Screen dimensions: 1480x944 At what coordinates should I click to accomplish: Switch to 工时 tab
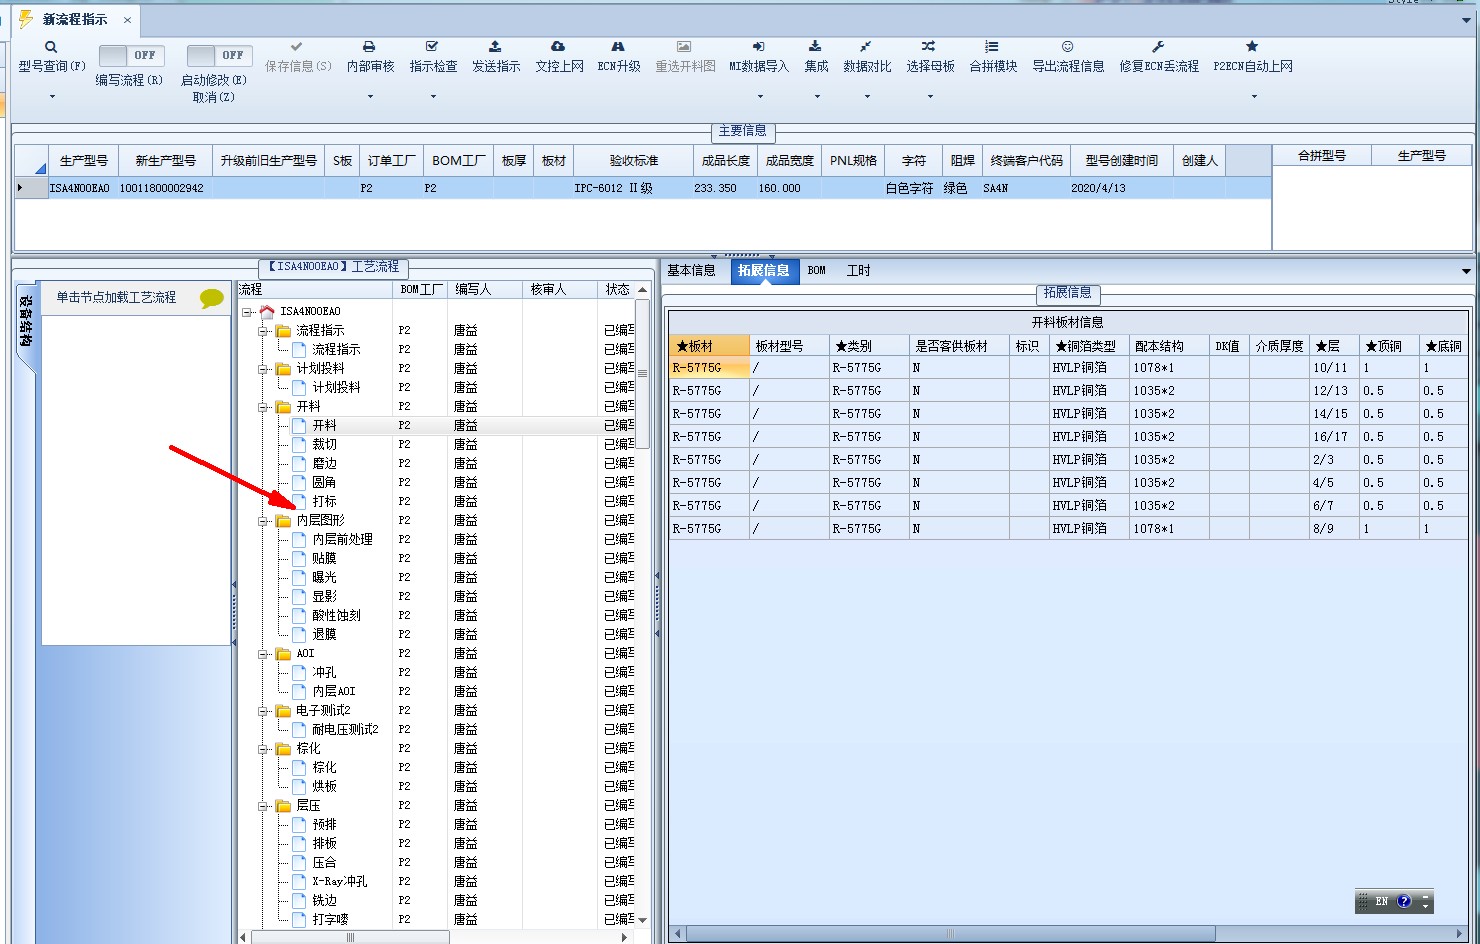coord(858,271)
